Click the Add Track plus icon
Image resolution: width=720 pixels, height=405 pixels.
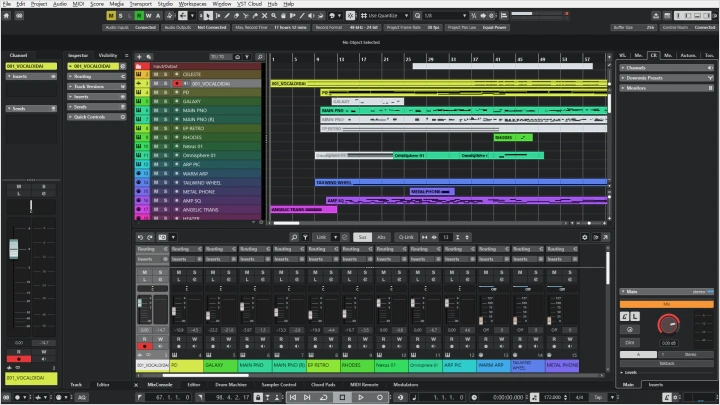click(x=140, y=57)
